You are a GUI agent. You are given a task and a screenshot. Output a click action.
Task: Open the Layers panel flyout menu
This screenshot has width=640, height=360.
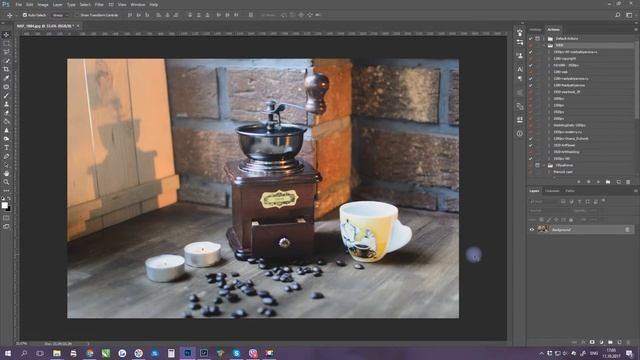point(636,191)
